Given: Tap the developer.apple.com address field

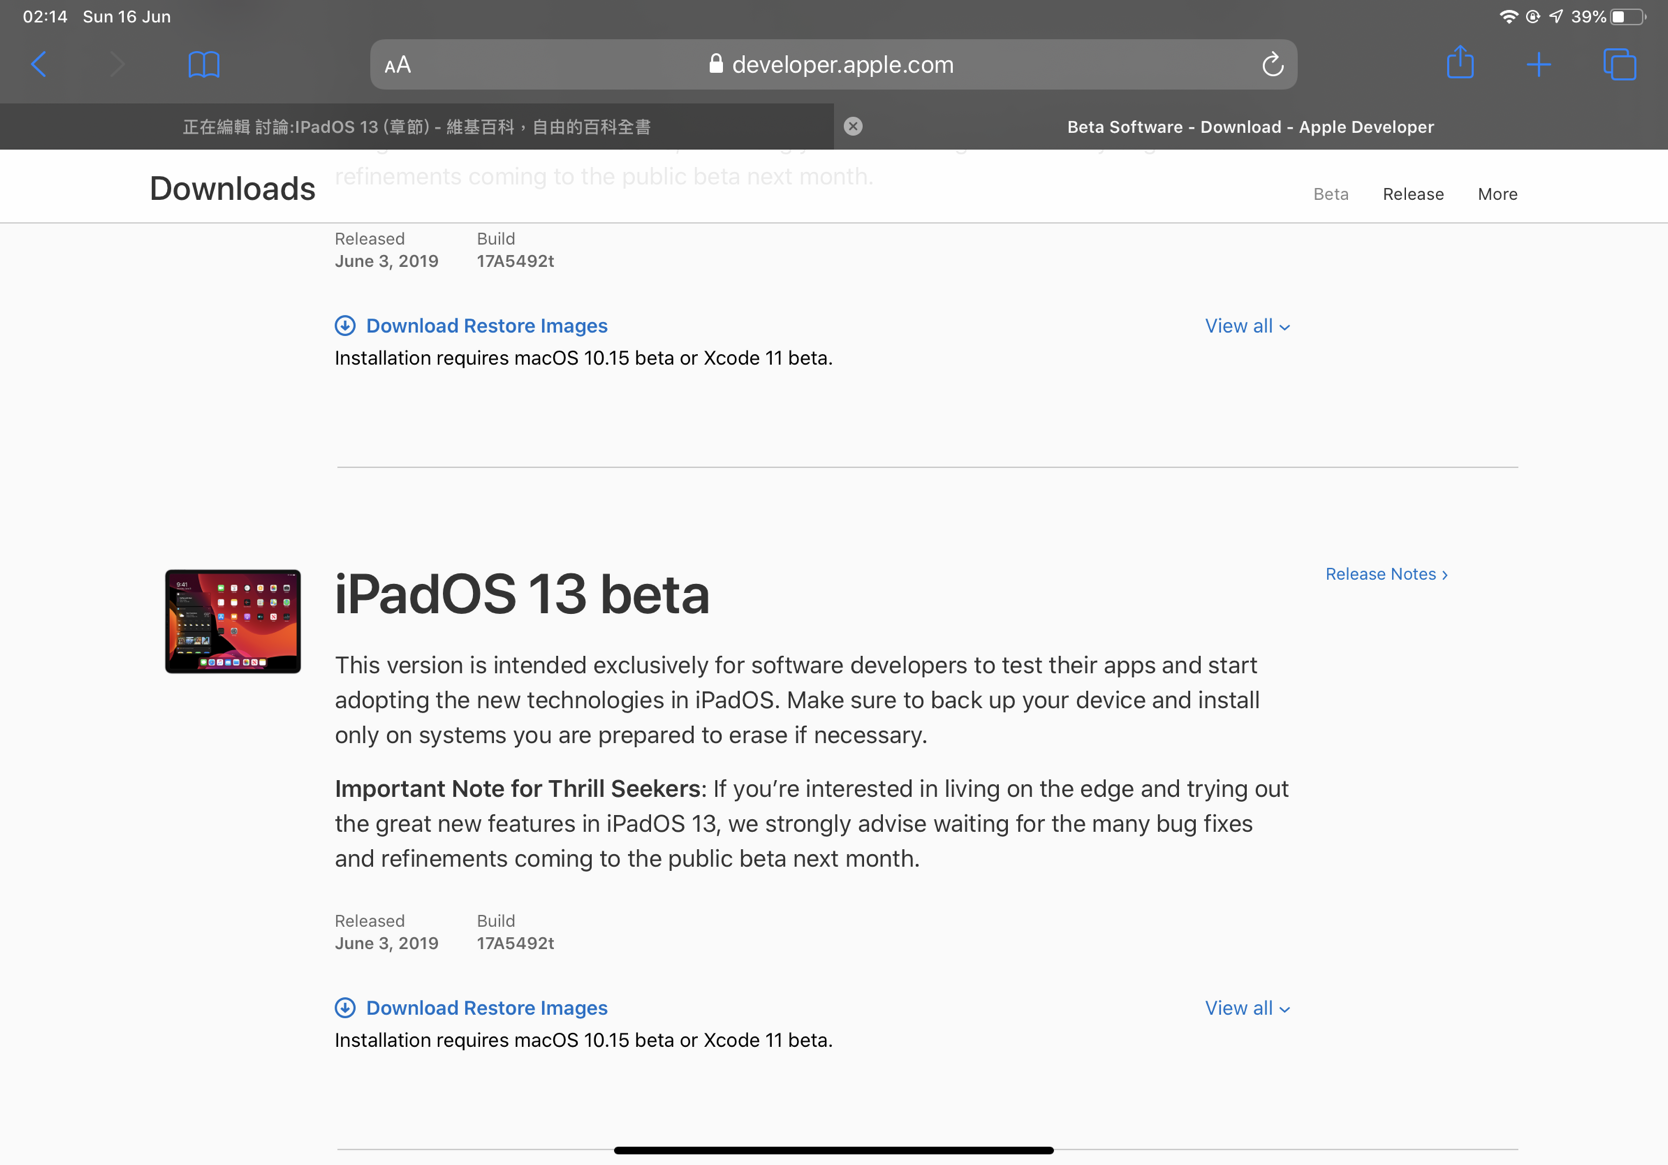Looking at the screenshot, I should (x=833, y=64).
